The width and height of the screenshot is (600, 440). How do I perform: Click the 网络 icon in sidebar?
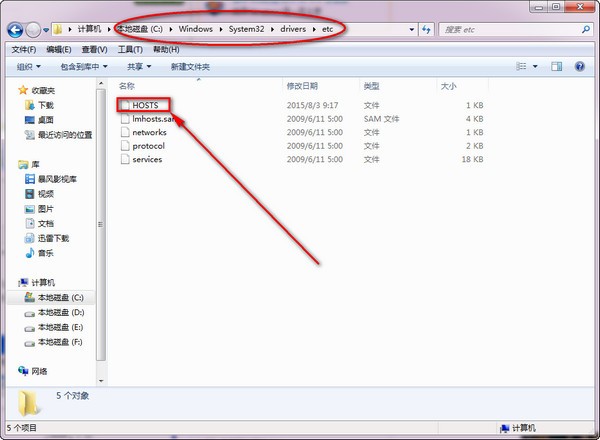pos(39,371)
